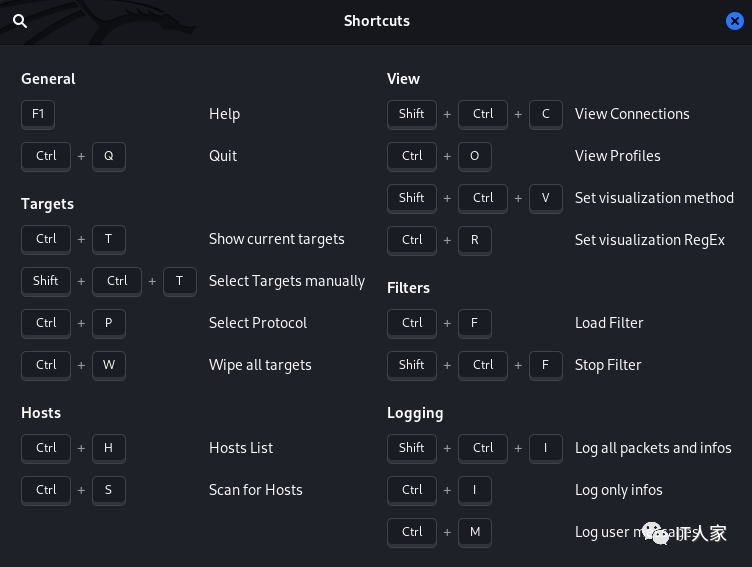Click the Select Targets manually label
The width and height of the screenshot is (752, 567).
(287, 281)
